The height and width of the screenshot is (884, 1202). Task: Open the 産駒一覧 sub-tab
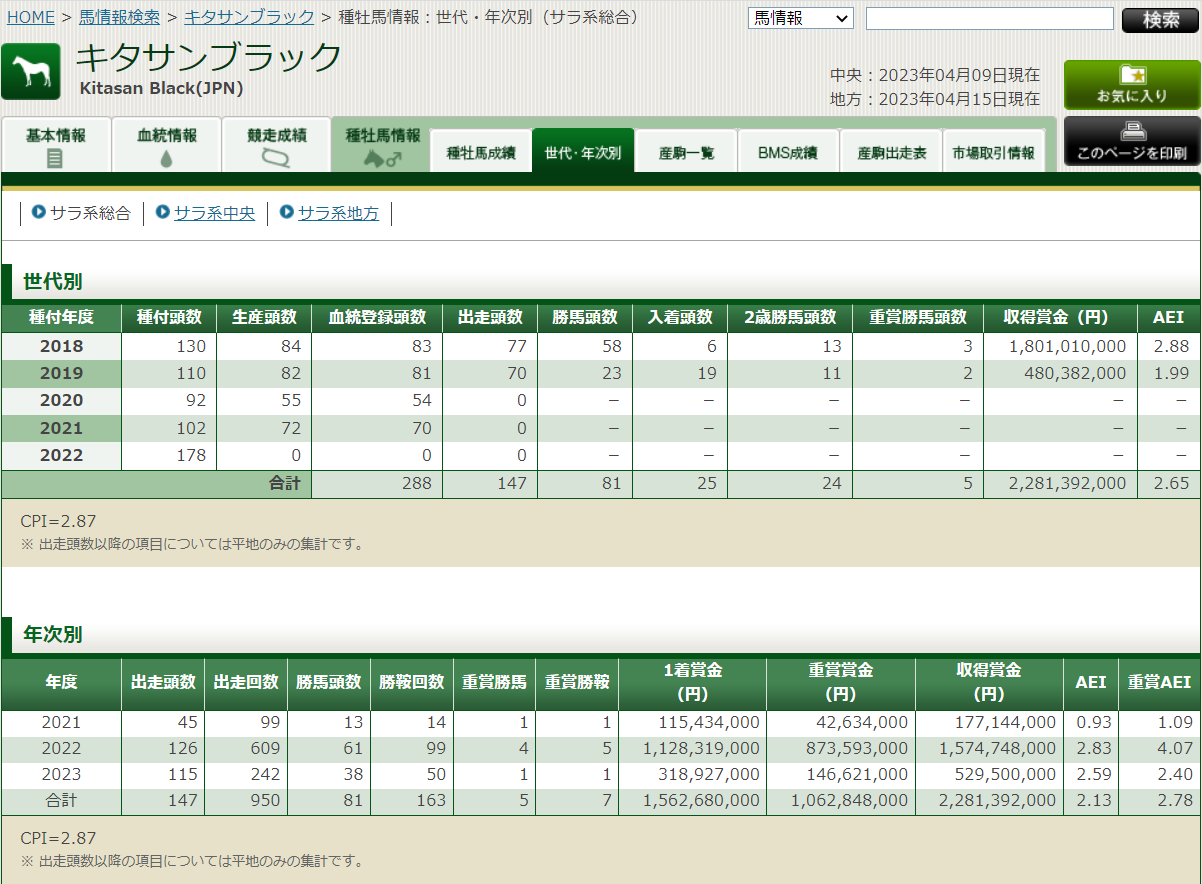click(686, 153)
